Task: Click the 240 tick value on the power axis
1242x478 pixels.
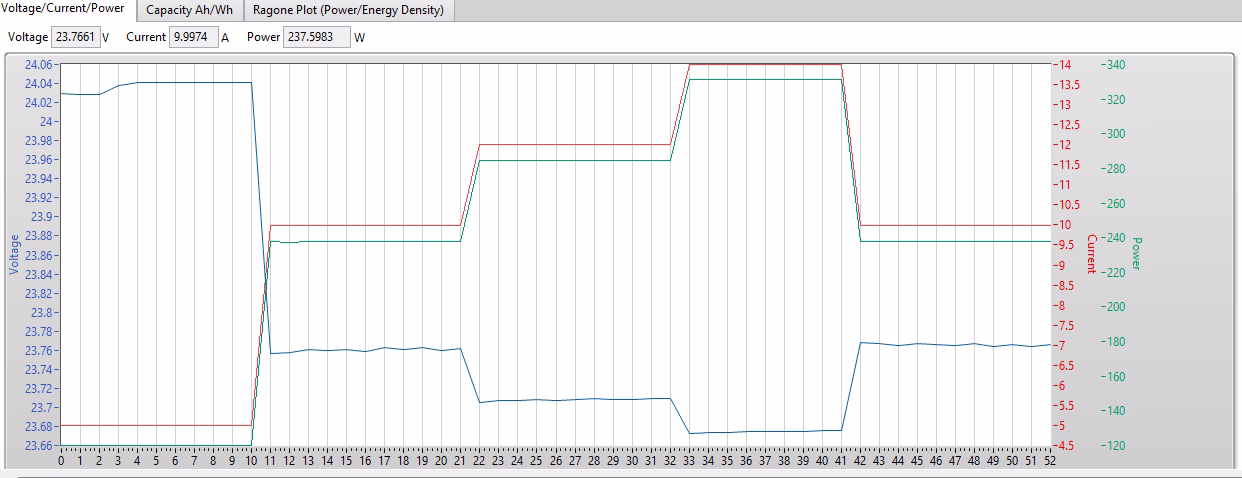Action: click(1115, 238)
